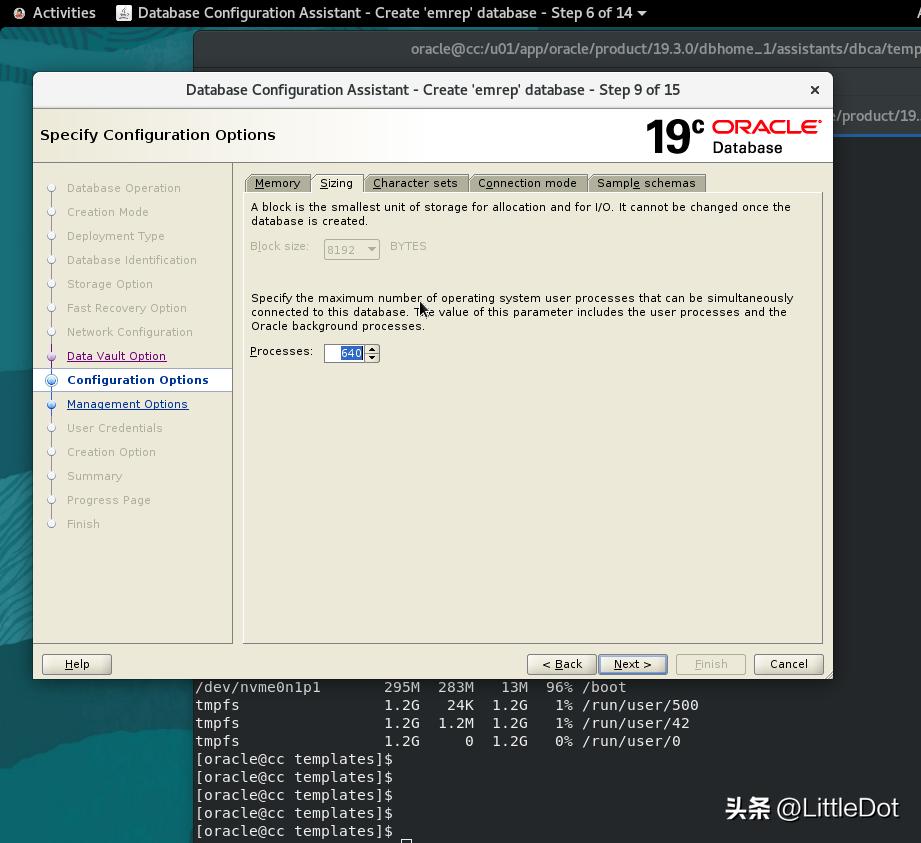
Task: Click the Activities foot logo icon
Action: [19, 13]
